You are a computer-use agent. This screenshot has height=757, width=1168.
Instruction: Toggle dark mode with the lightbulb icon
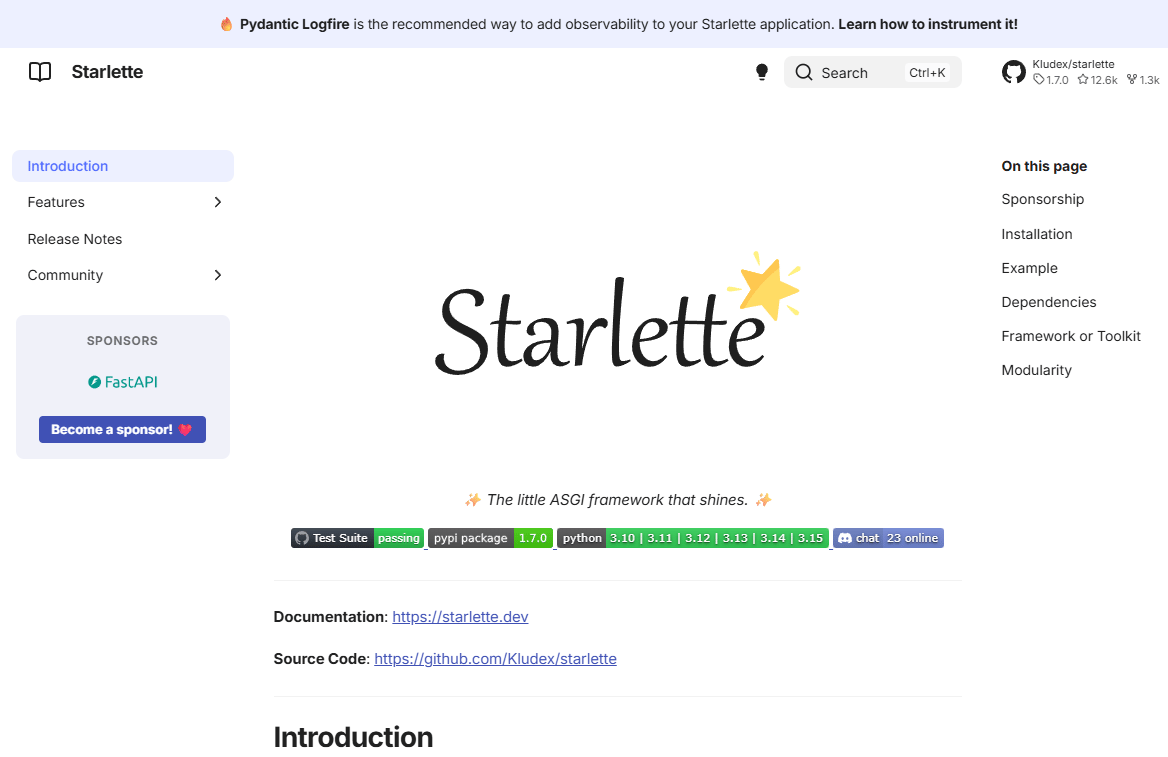(761, 72)
